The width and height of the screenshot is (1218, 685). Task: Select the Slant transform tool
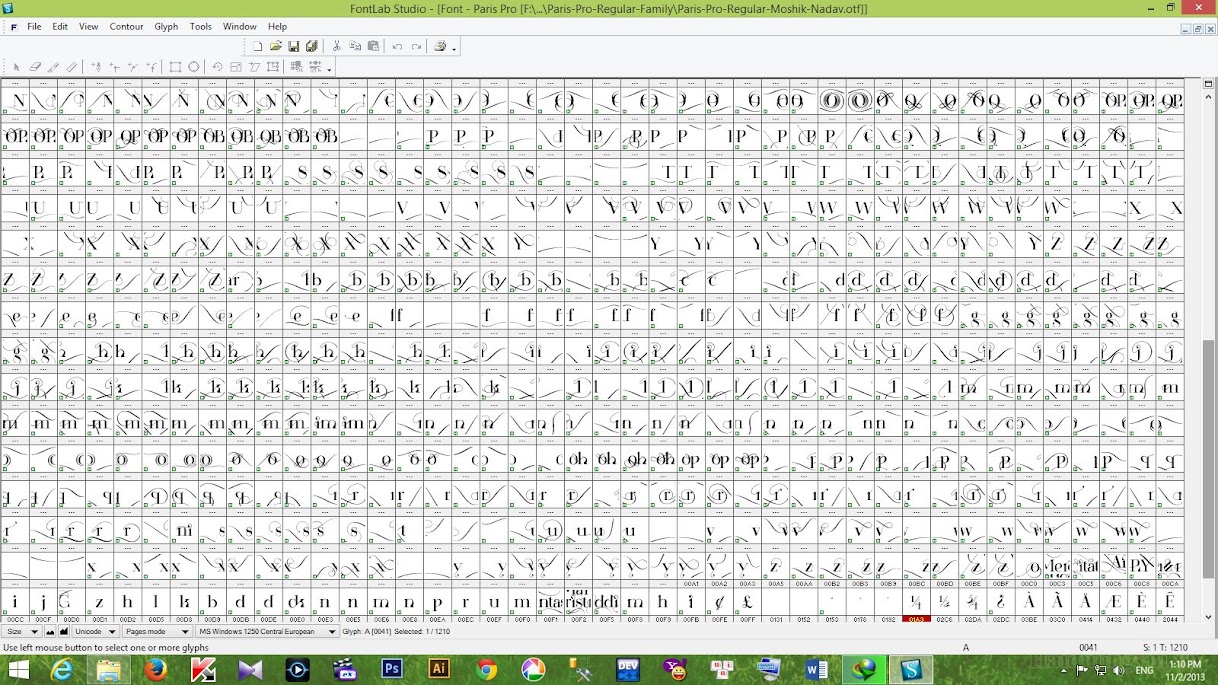tap(254, 67)
